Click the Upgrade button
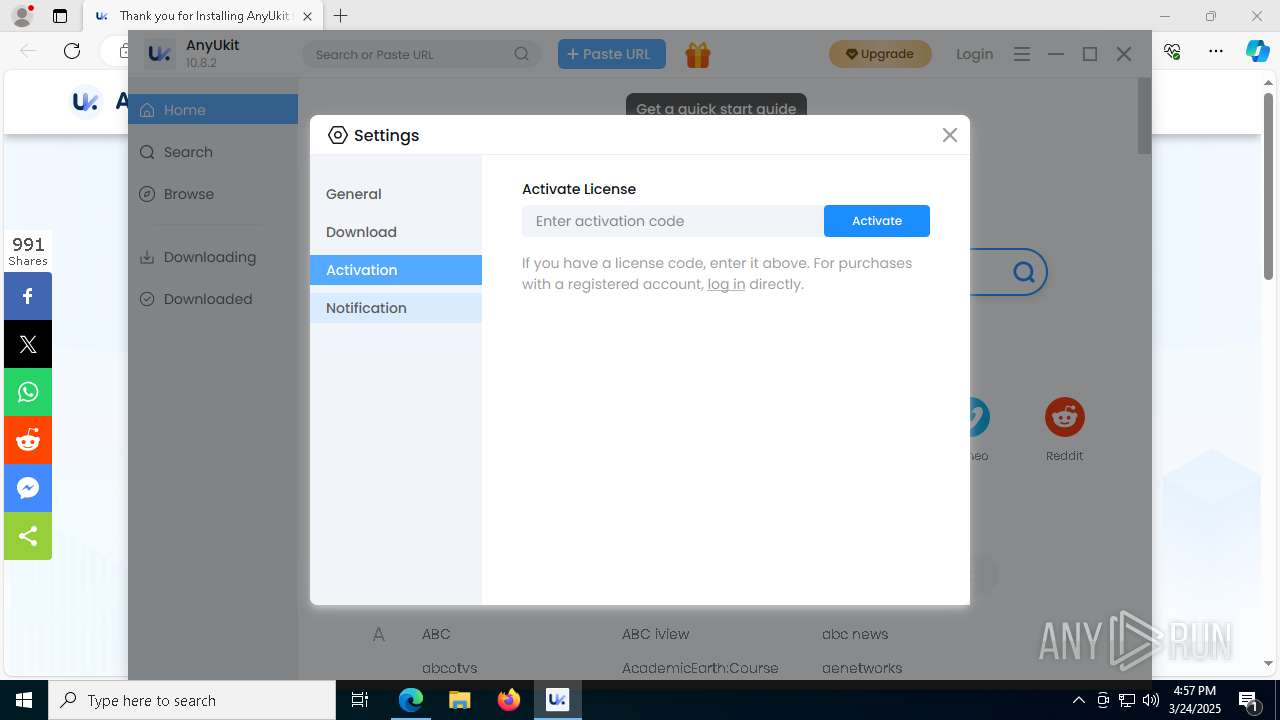1280x720 pixels. point(880,54)
